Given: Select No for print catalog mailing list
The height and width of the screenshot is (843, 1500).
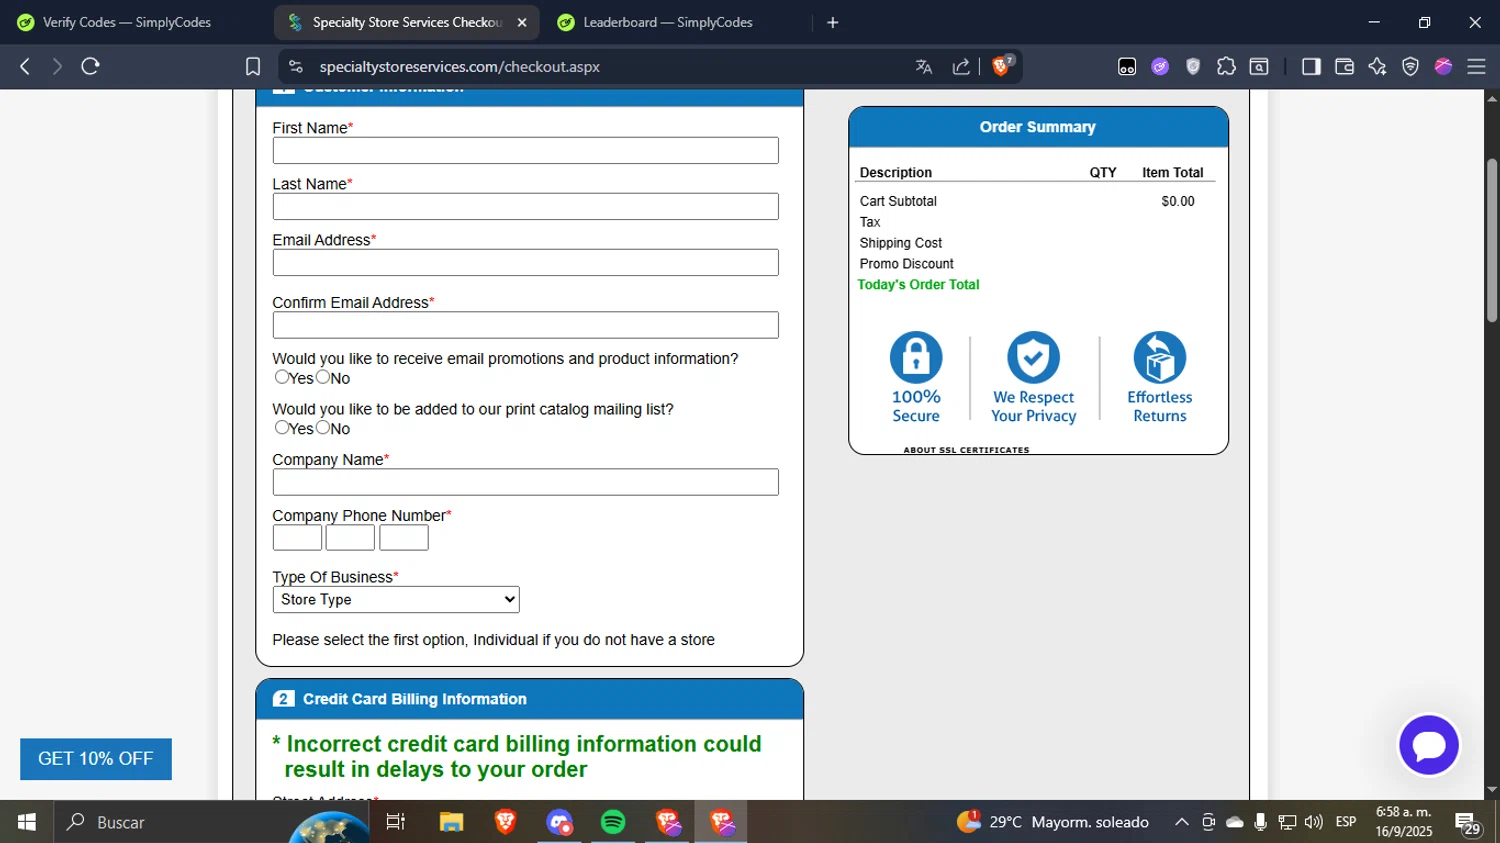Looking at the screenshot, I should 323,427.
